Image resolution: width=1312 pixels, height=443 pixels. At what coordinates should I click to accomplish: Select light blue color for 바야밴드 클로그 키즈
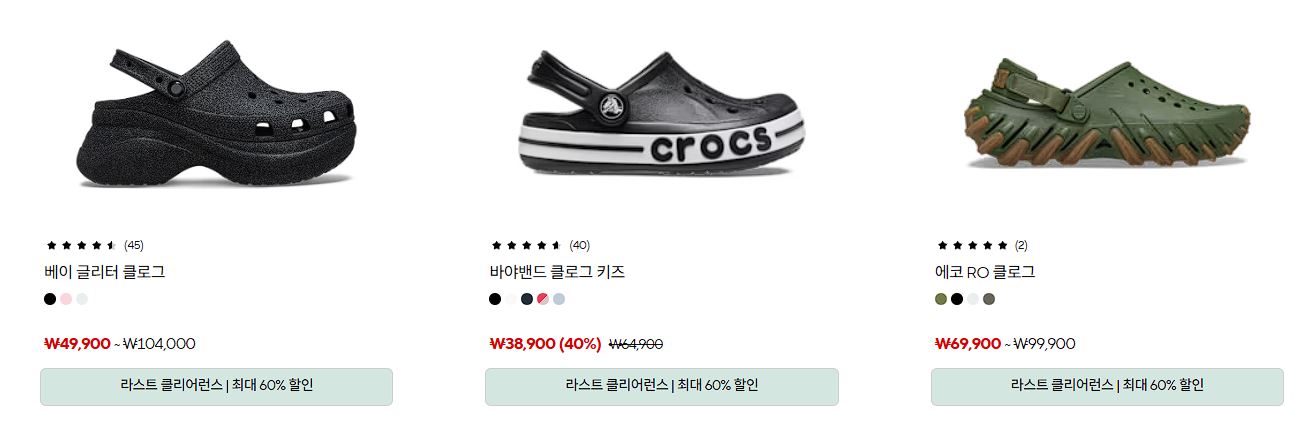click(559, 299)
